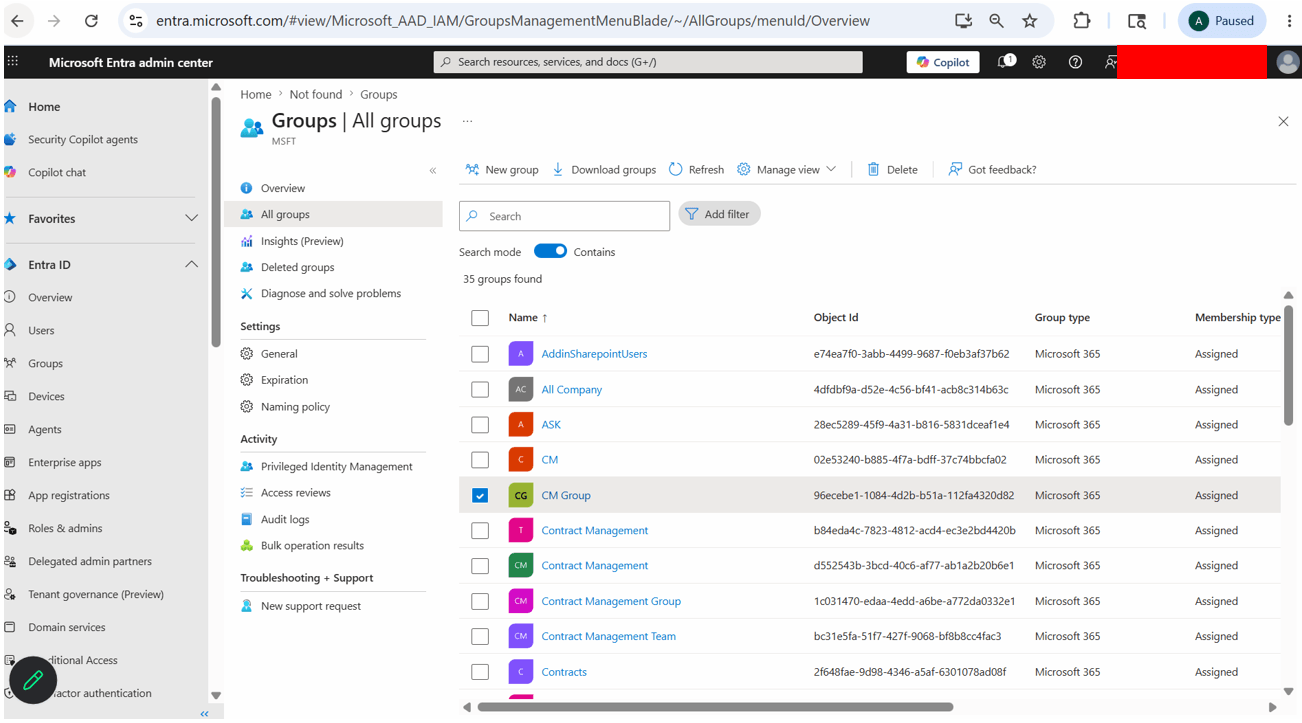Check the Contract Management Team row checkbox
This screenshot has width=1302, height=723.
(x=480, y=636)
